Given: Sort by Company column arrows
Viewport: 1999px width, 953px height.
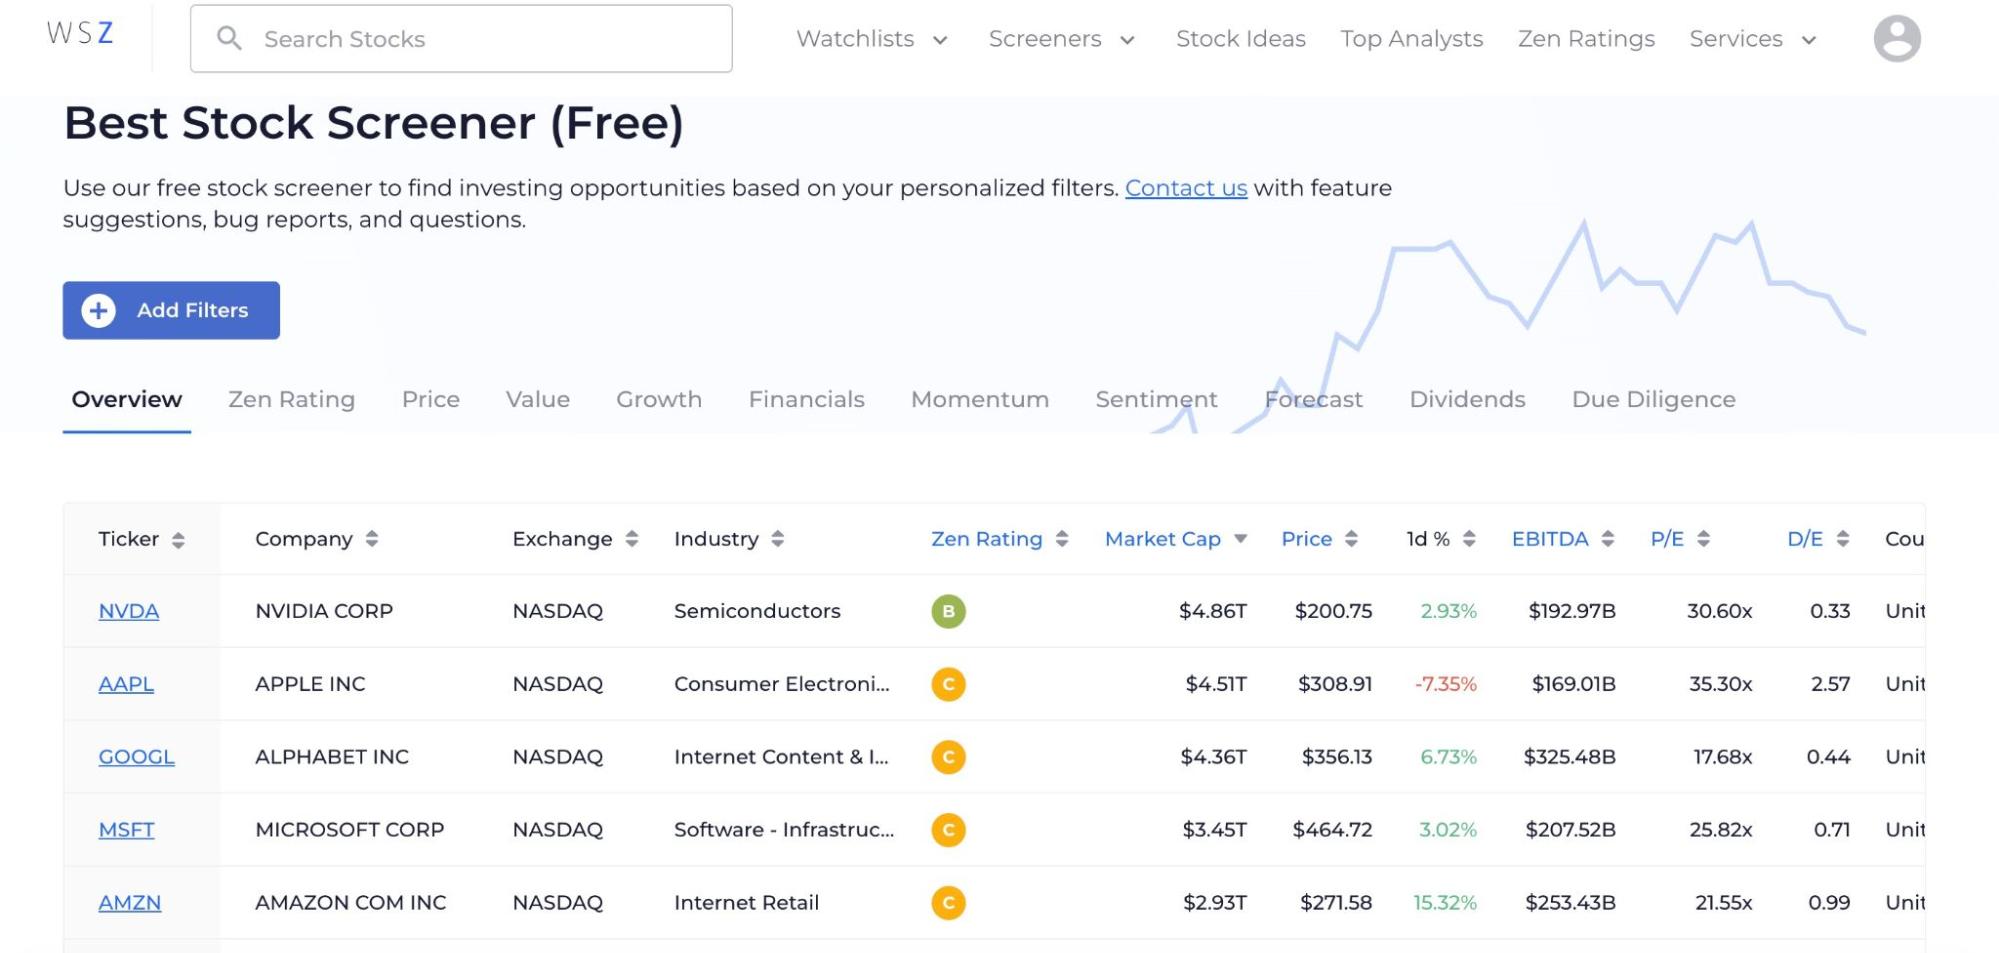Looking at the screenshot, I should [x=372, y=539].
